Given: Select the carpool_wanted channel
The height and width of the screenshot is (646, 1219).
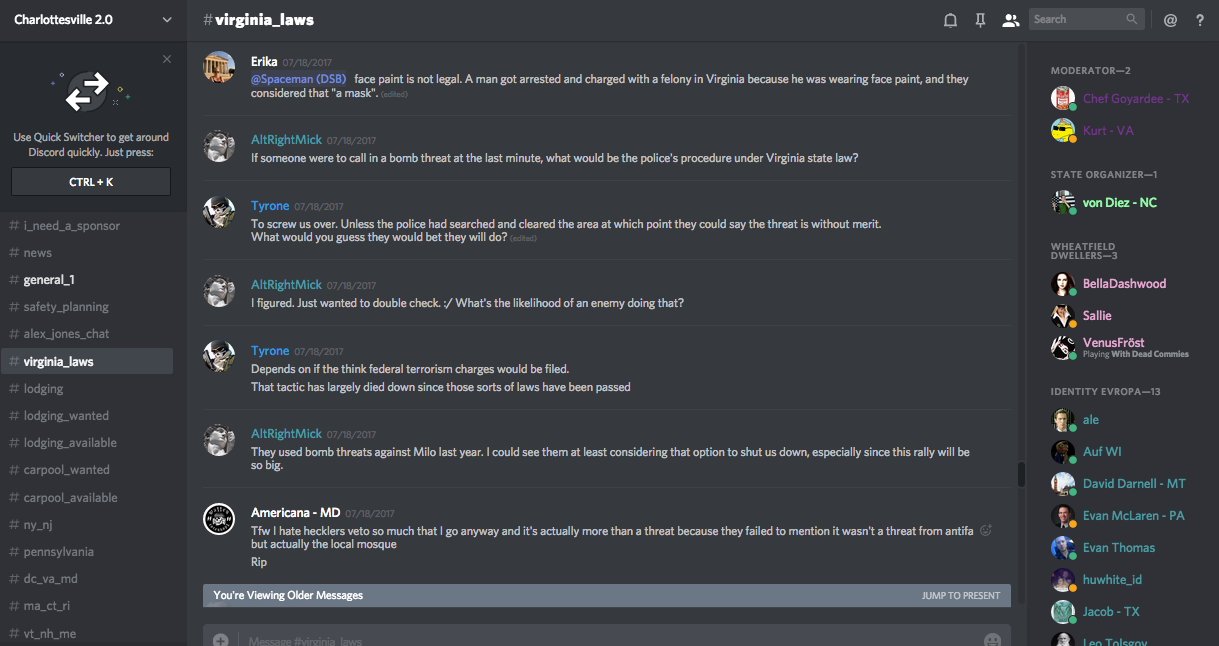Looking at the screenshot, I should point(66,470).
